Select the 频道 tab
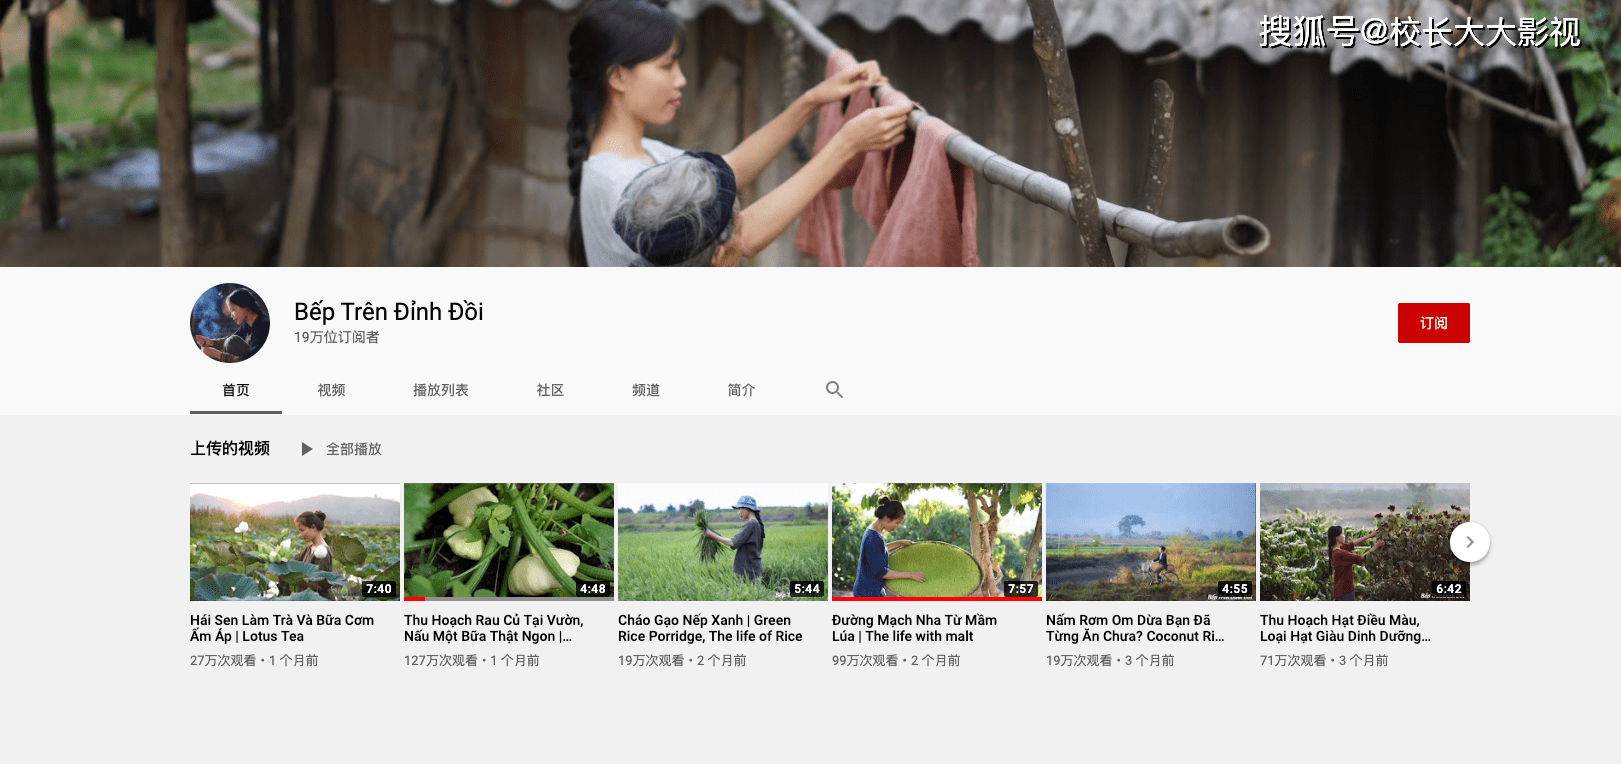The image size is (1621, 764). coord(646,390)
